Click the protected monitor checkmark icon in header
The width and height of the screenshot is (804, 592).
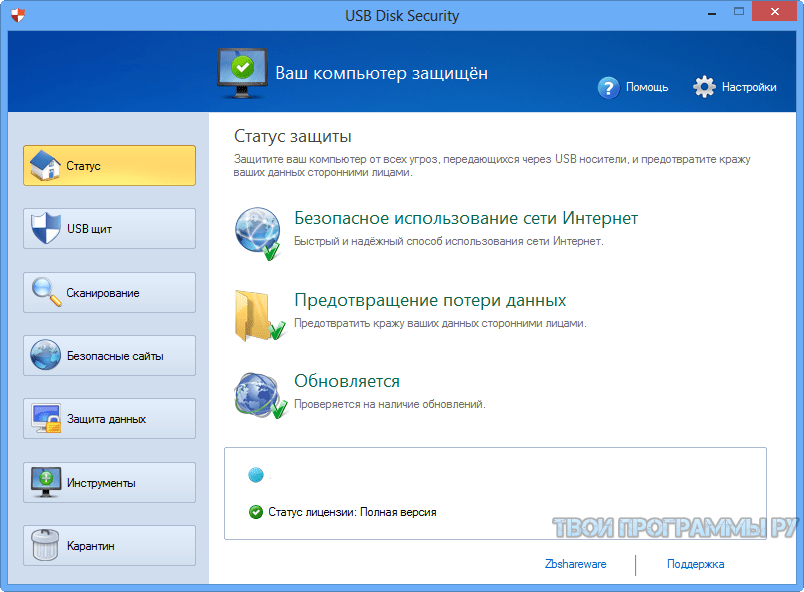coord(242,73)
